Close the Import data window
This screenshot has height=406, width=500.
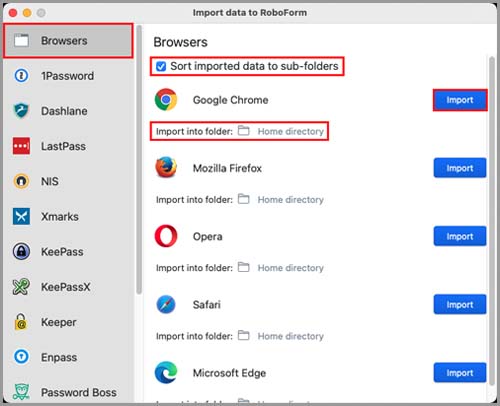[13, 13]
